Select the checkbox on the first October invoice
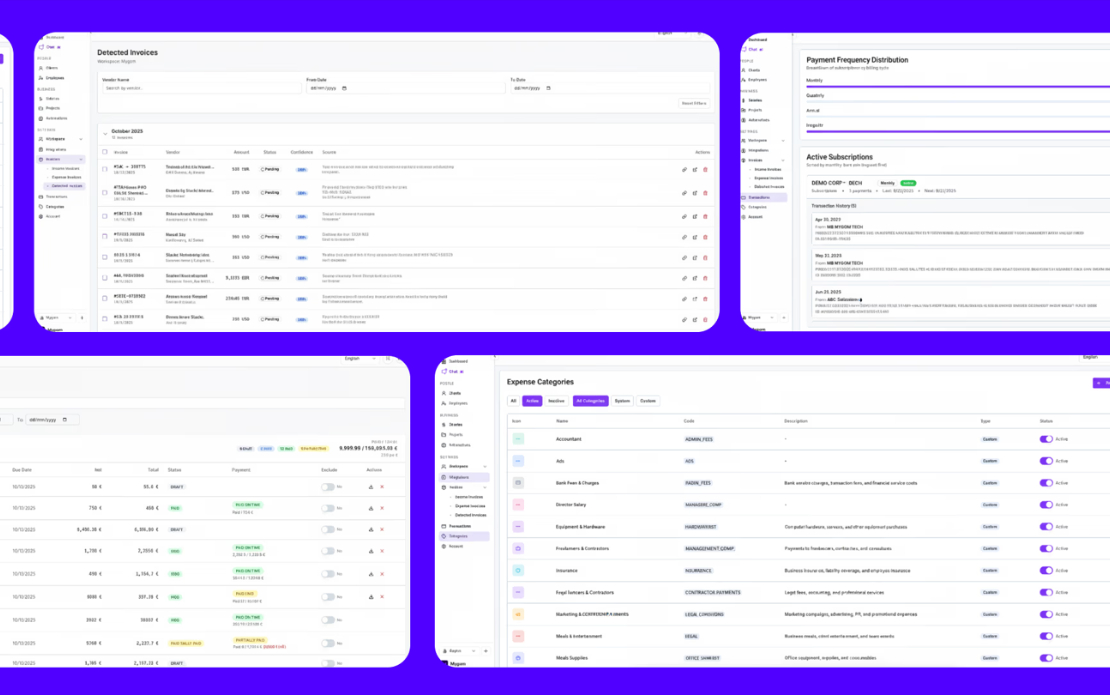Screen dimensions: 1110x695 point(104,169)
